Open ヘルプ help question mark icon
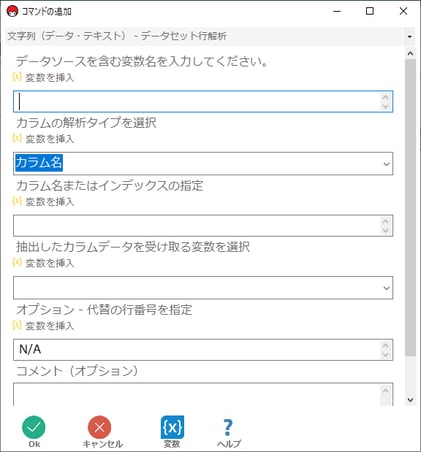 point(228,427)
